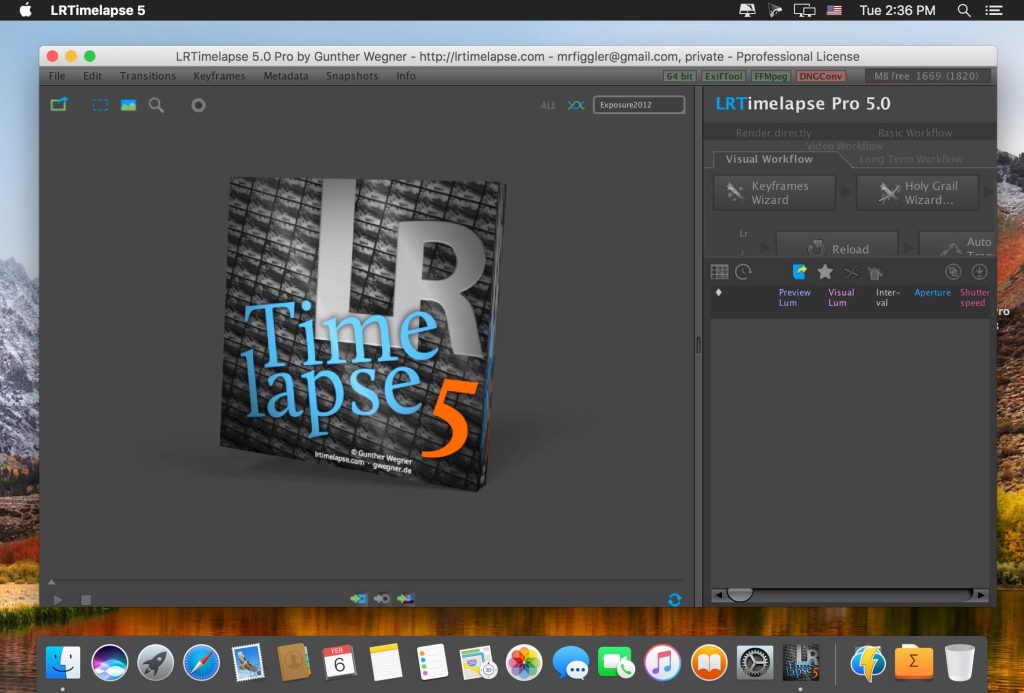The width and height of the screenshot is (1024, 693).
Task: Select the star keyframe marker icon
Action: [x=825, y=271]
